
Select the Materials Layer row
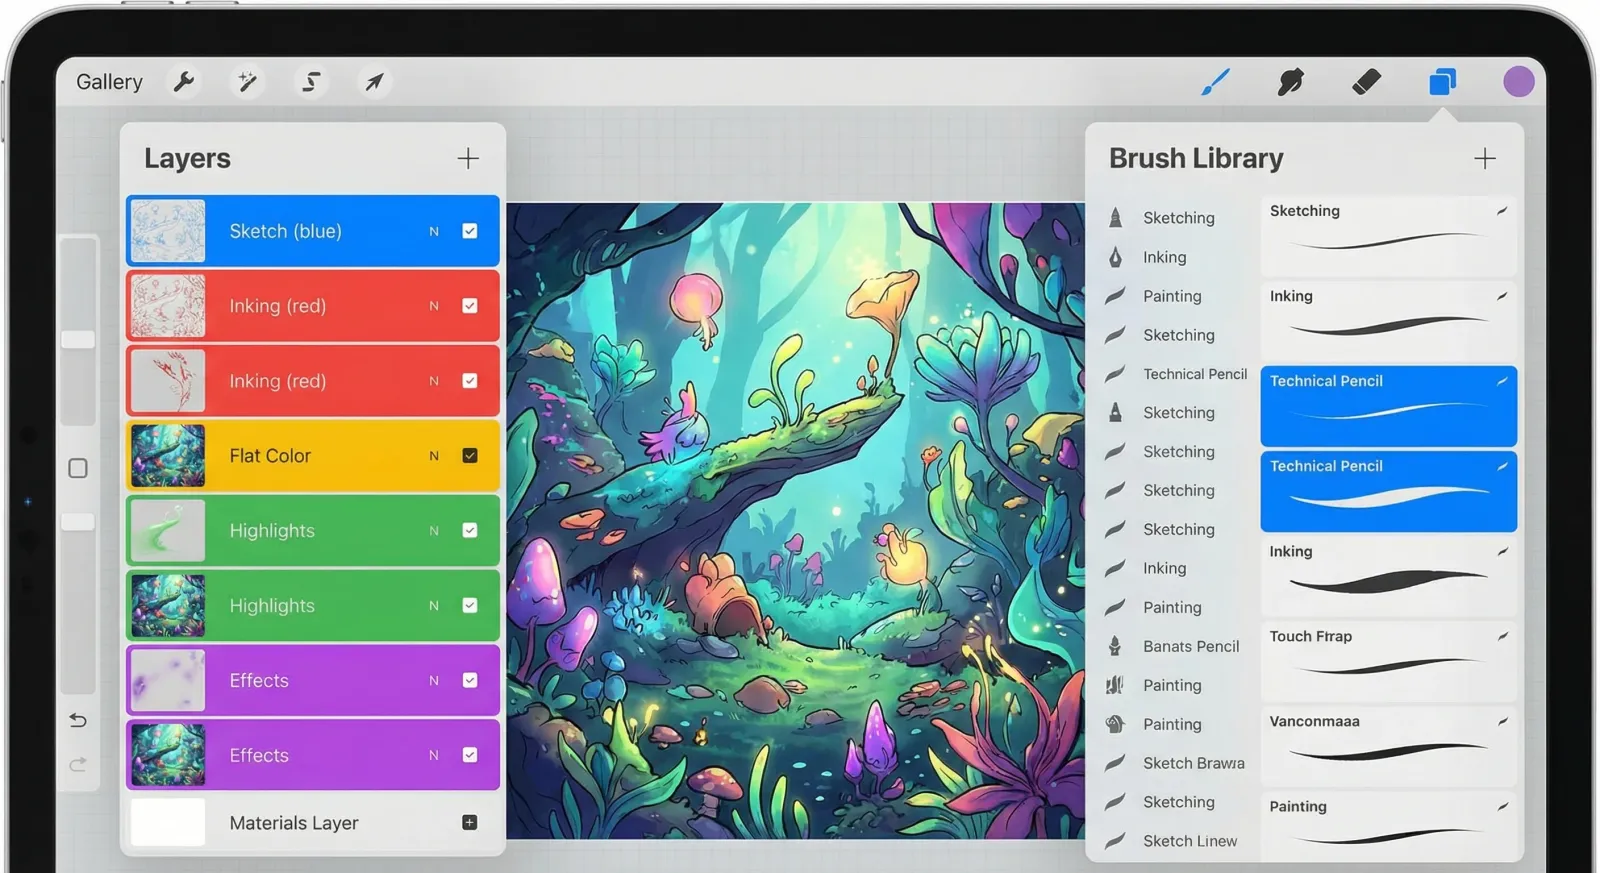coord(313,822)
